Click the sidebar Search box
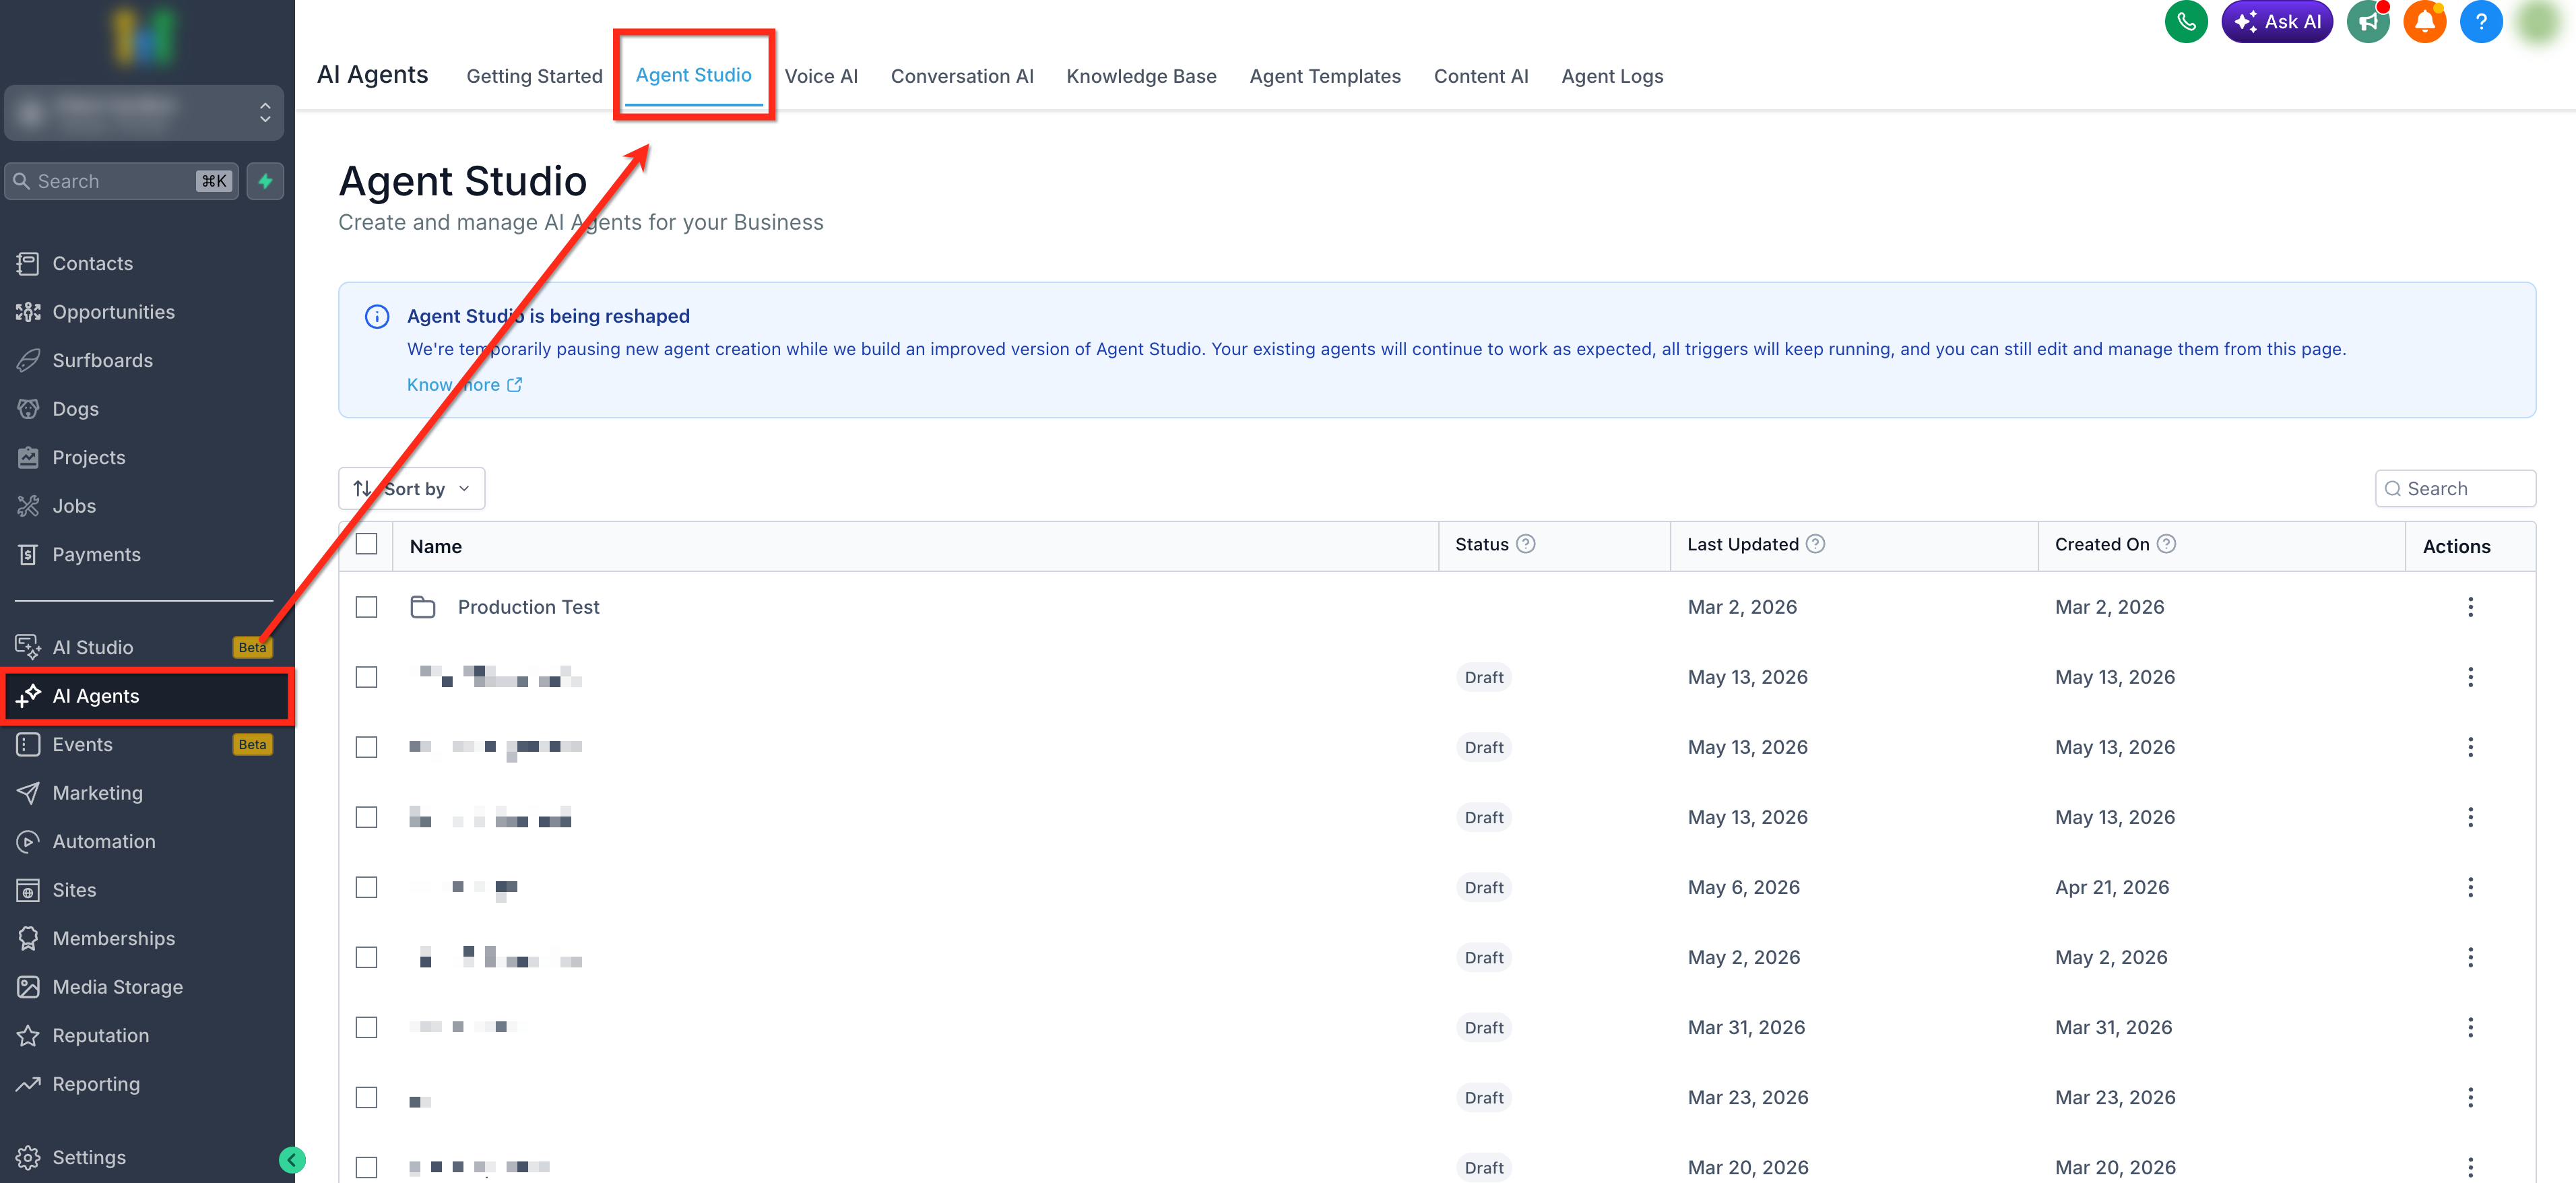Image resolution: width=2576 pixels, height=1183 pixels. tap(122, 181)
